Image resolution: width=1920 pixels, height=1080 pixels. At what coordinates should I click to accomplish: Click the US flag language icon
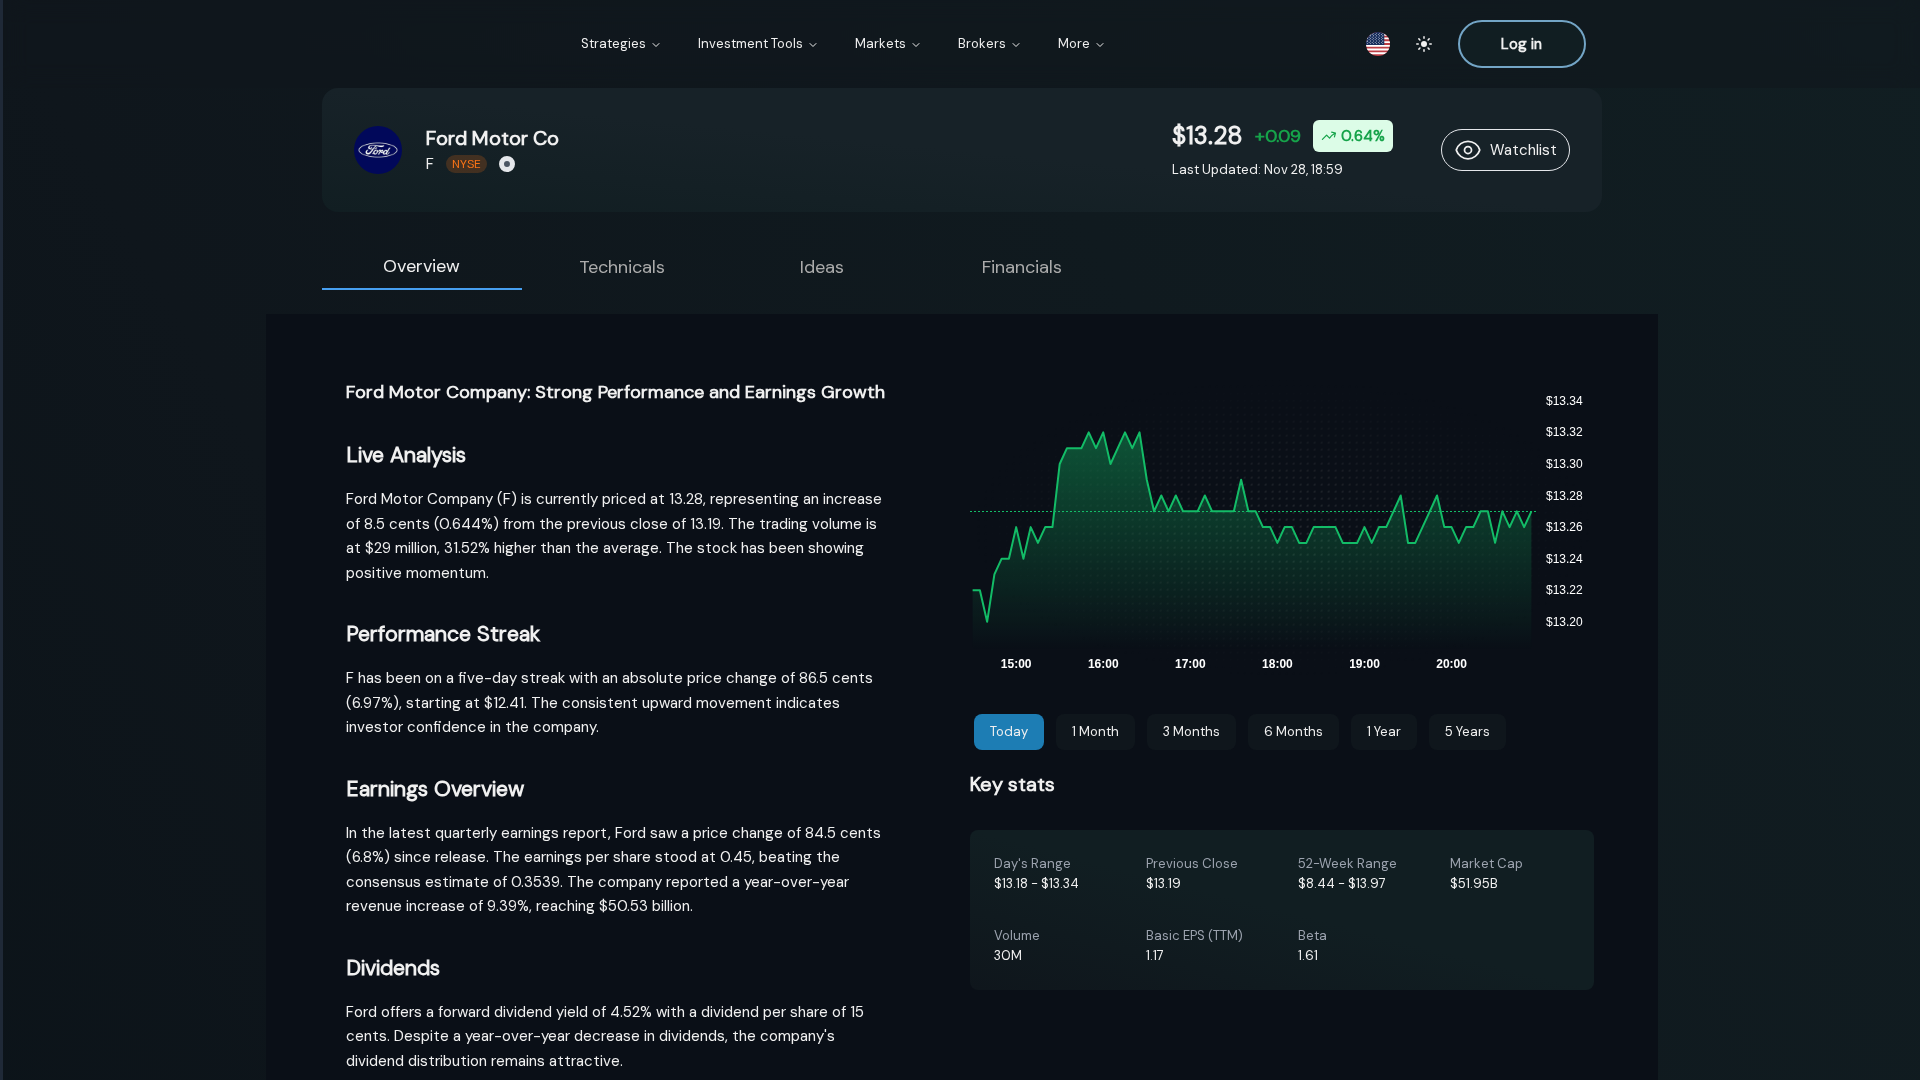click(x=1377, y=44)
